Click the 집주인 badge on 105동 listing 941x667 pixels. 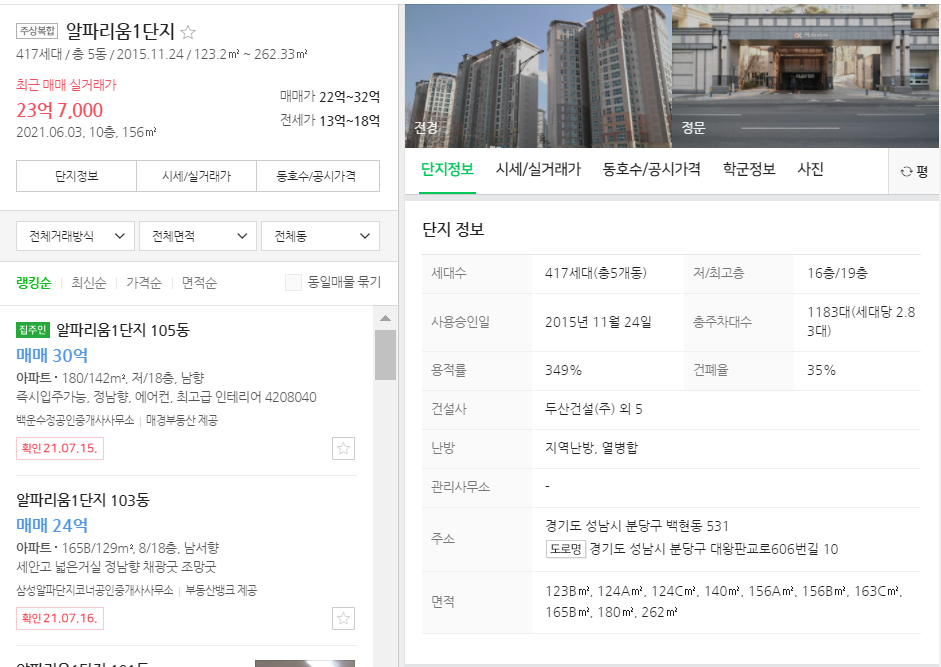coord(33,330)
